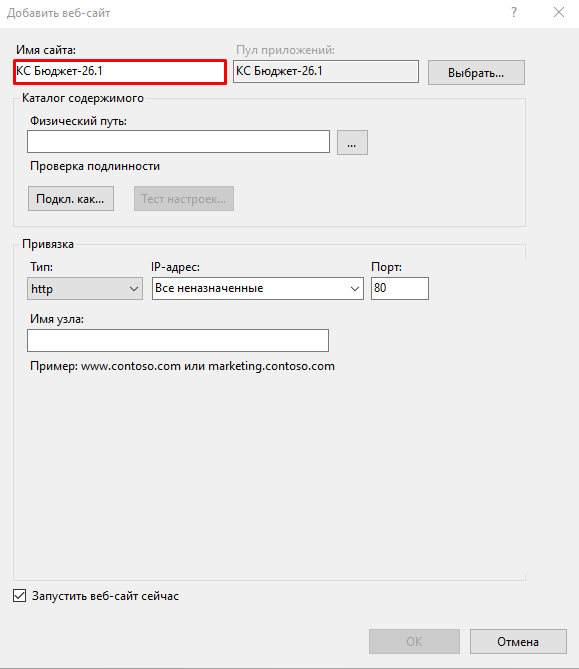The height and width of the screenshot is (669, 579).
Task: Click the Порт: label
Action: click(x=387, y=267)
